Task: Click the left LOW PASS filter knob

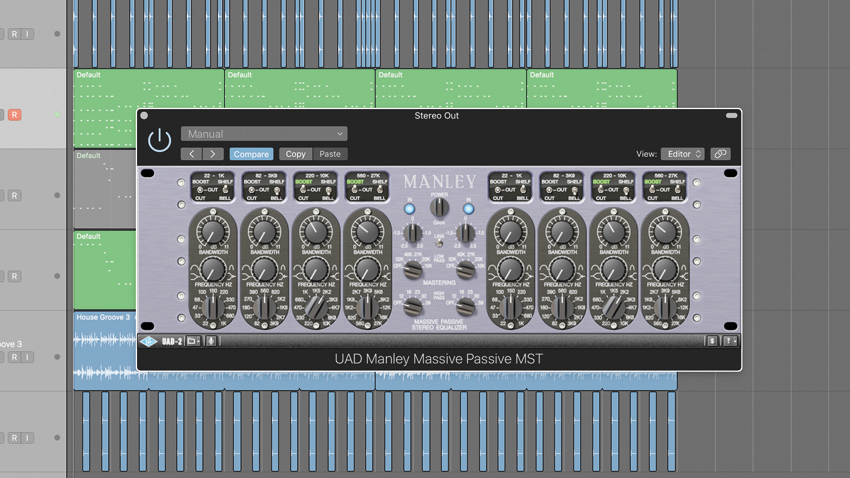Action: click(413, 269)
